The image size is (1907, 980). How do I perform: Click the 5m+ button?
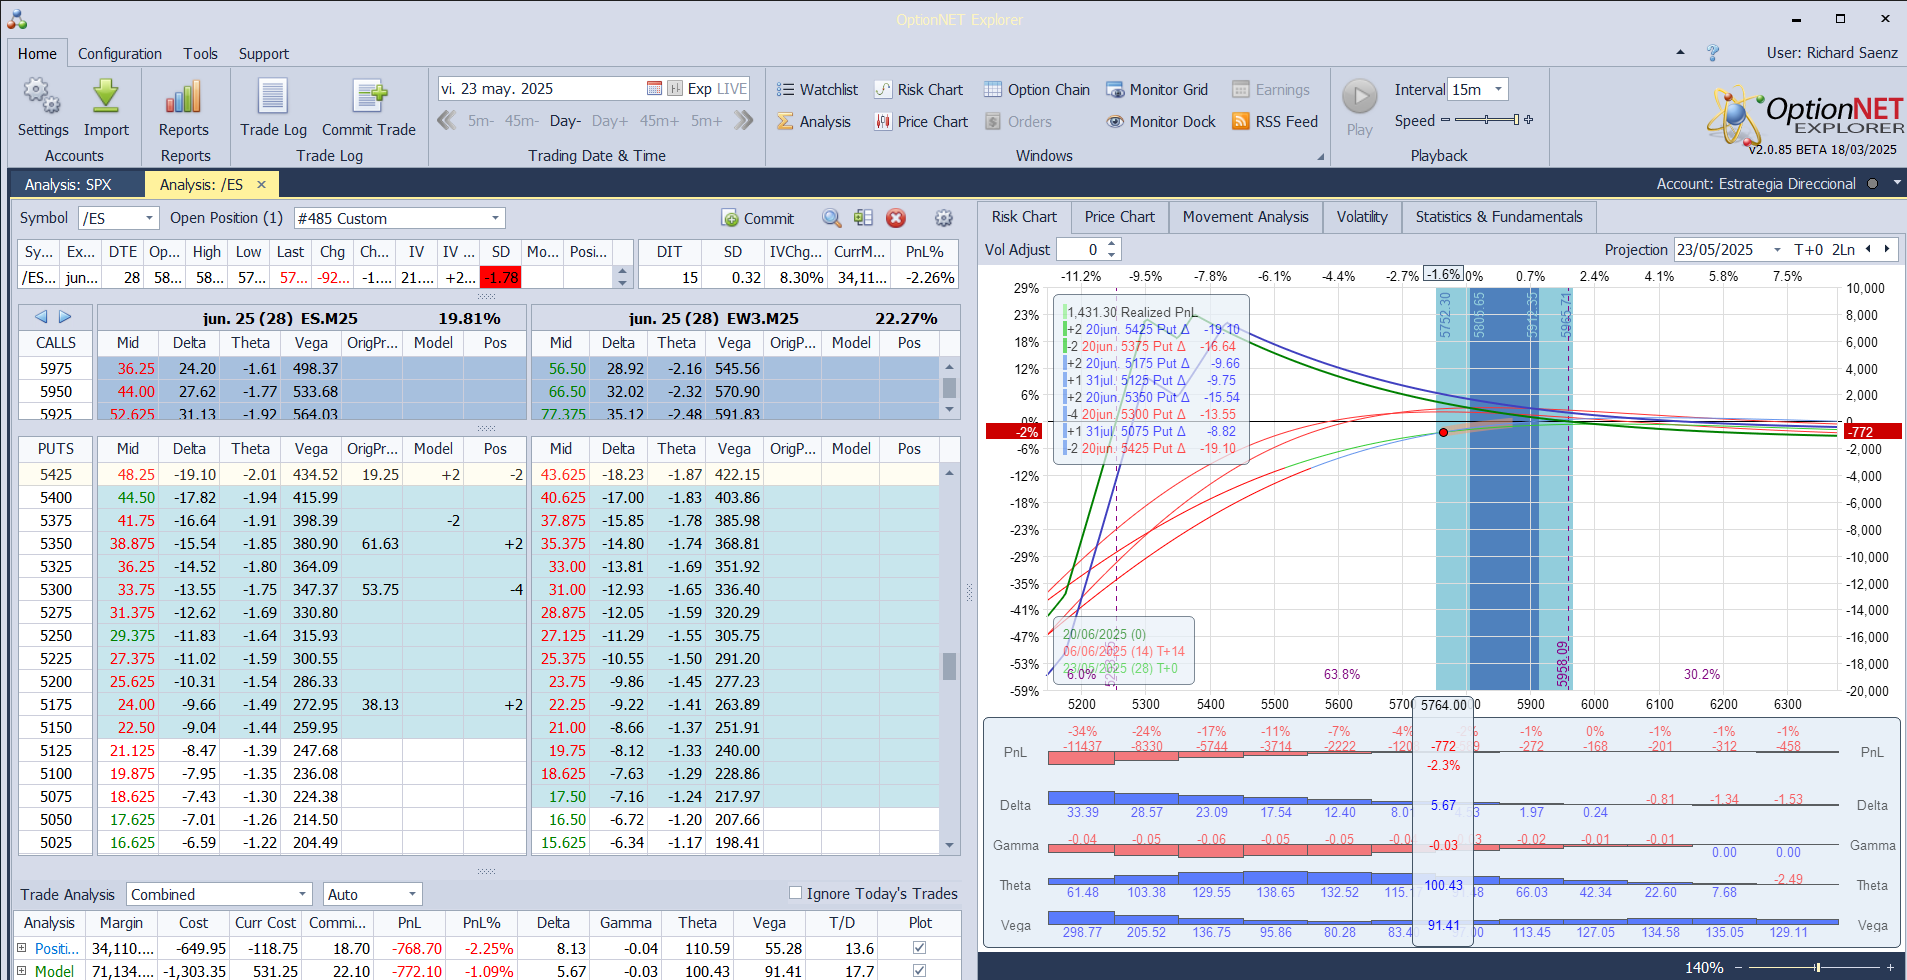point(706,121)
